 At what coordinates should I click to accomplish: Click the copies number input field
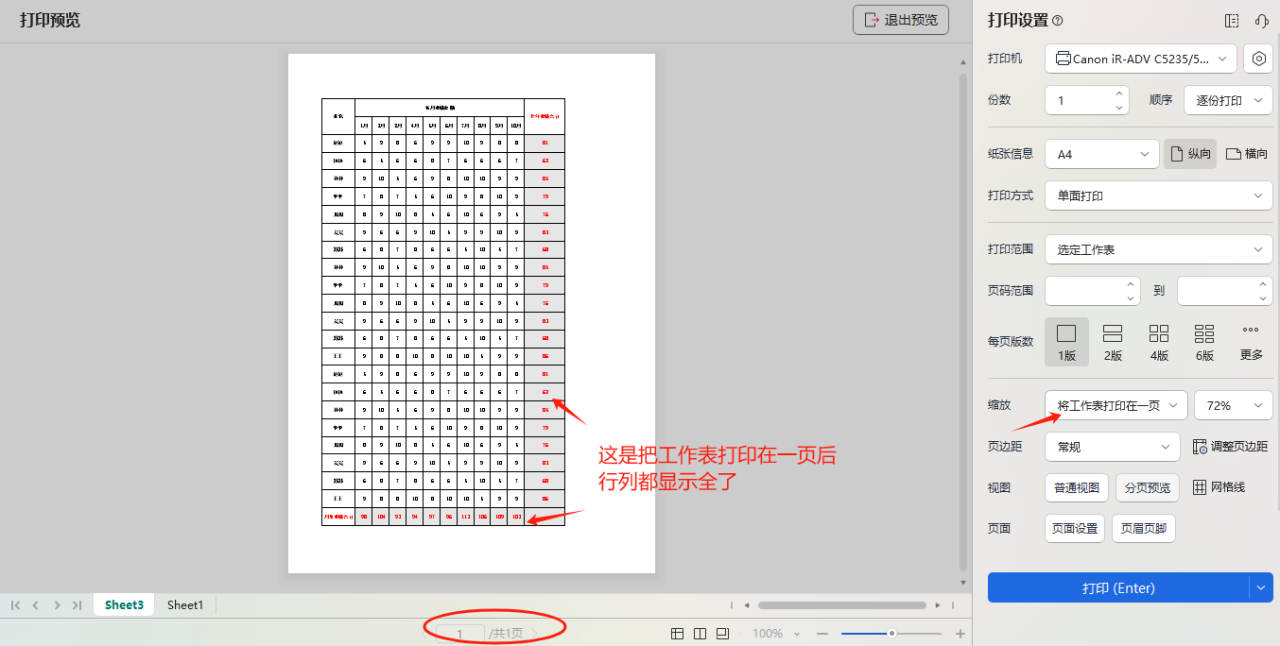pyautogui.click(x=1078, y=100)
